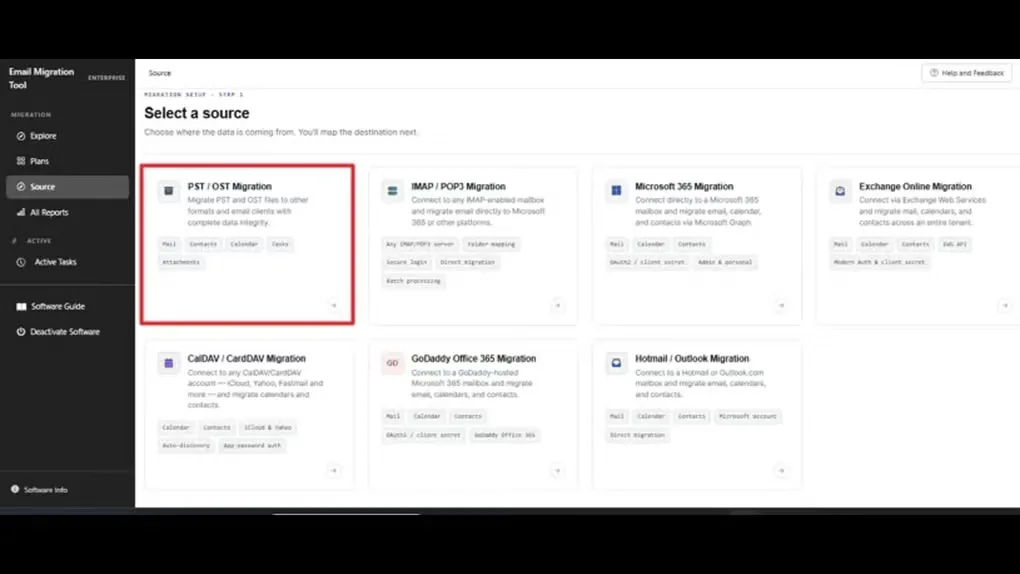Click the Any IMAP/POP3 server tag
Screen dimensions: 1020x574
click(420, 244)
